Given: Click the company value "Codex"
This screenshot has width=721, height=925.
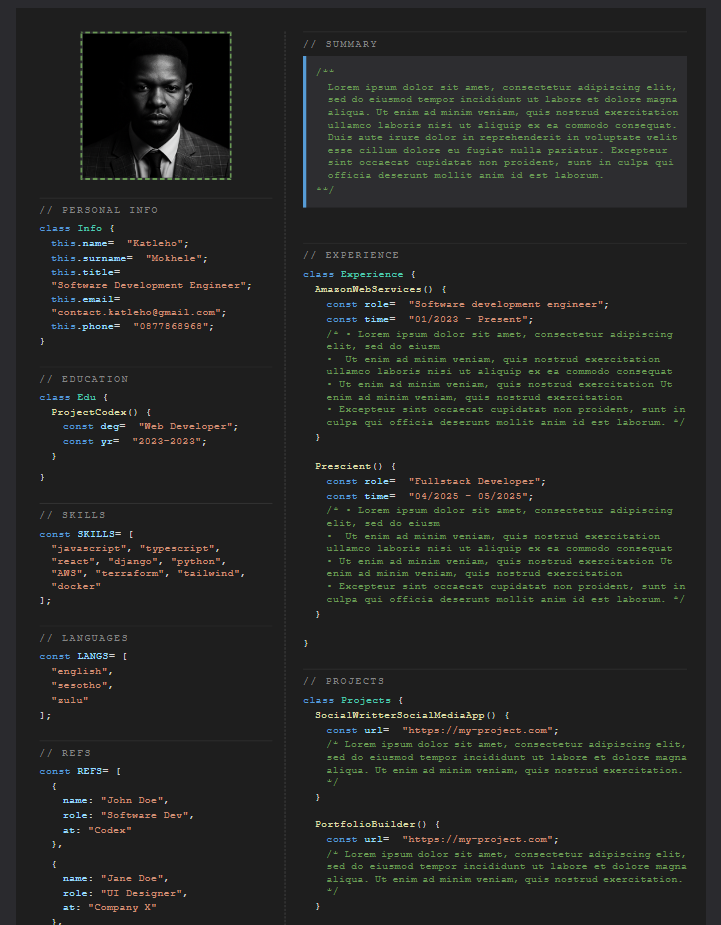Looking at the screenshot, I should (x=110, y=830).
